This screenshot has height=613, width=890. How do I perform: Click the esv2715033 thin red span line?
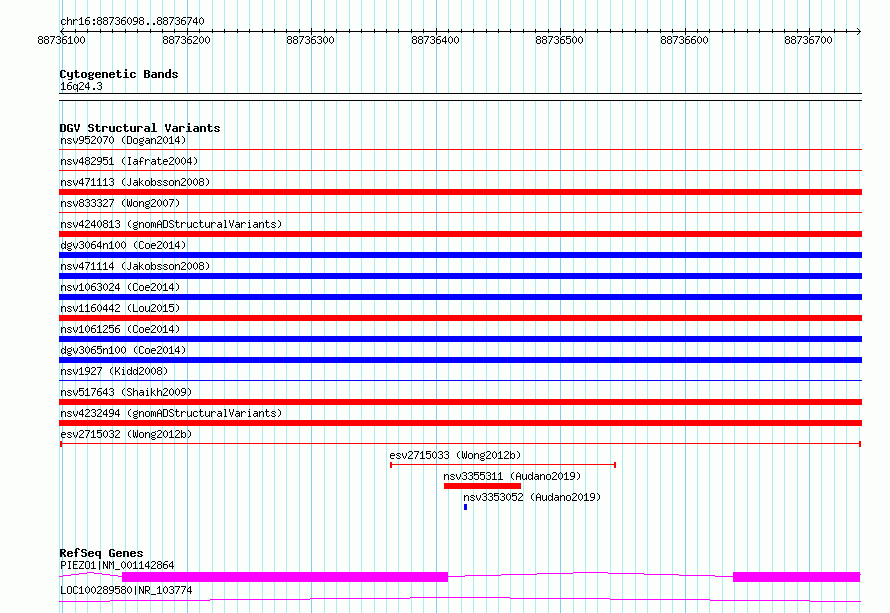[x=503, y=465]
